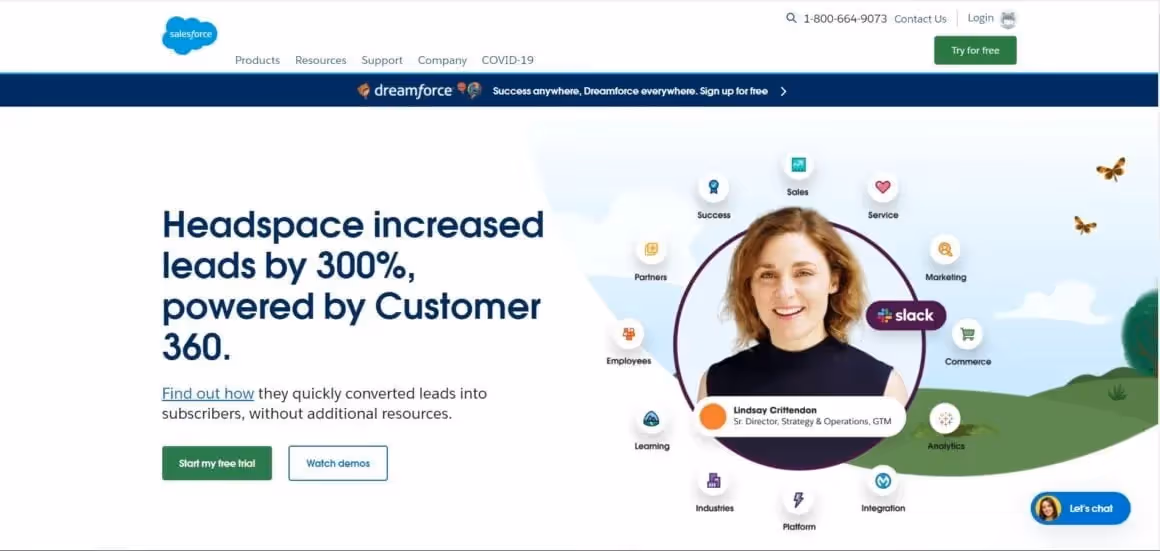Image resolution: width=1160 pixels, height=551 pixels.
Task: Follow the Find out how link
Action: (208, 393)
